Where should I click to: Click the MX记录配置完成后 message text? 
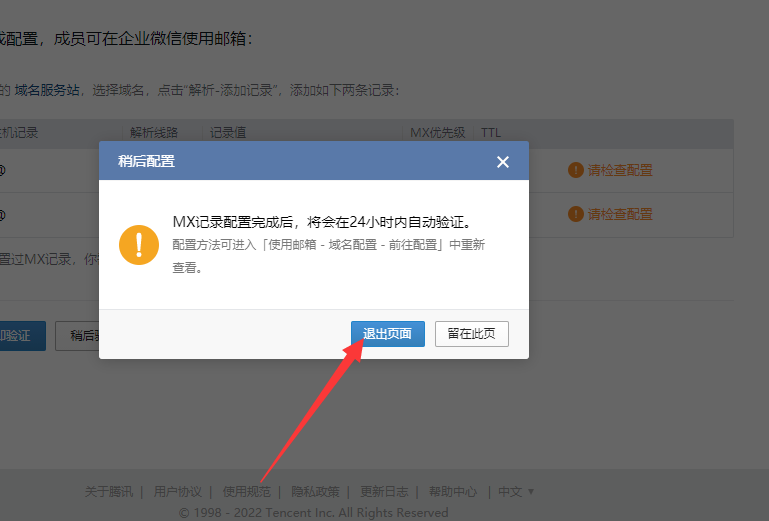[x=322, y=222]
